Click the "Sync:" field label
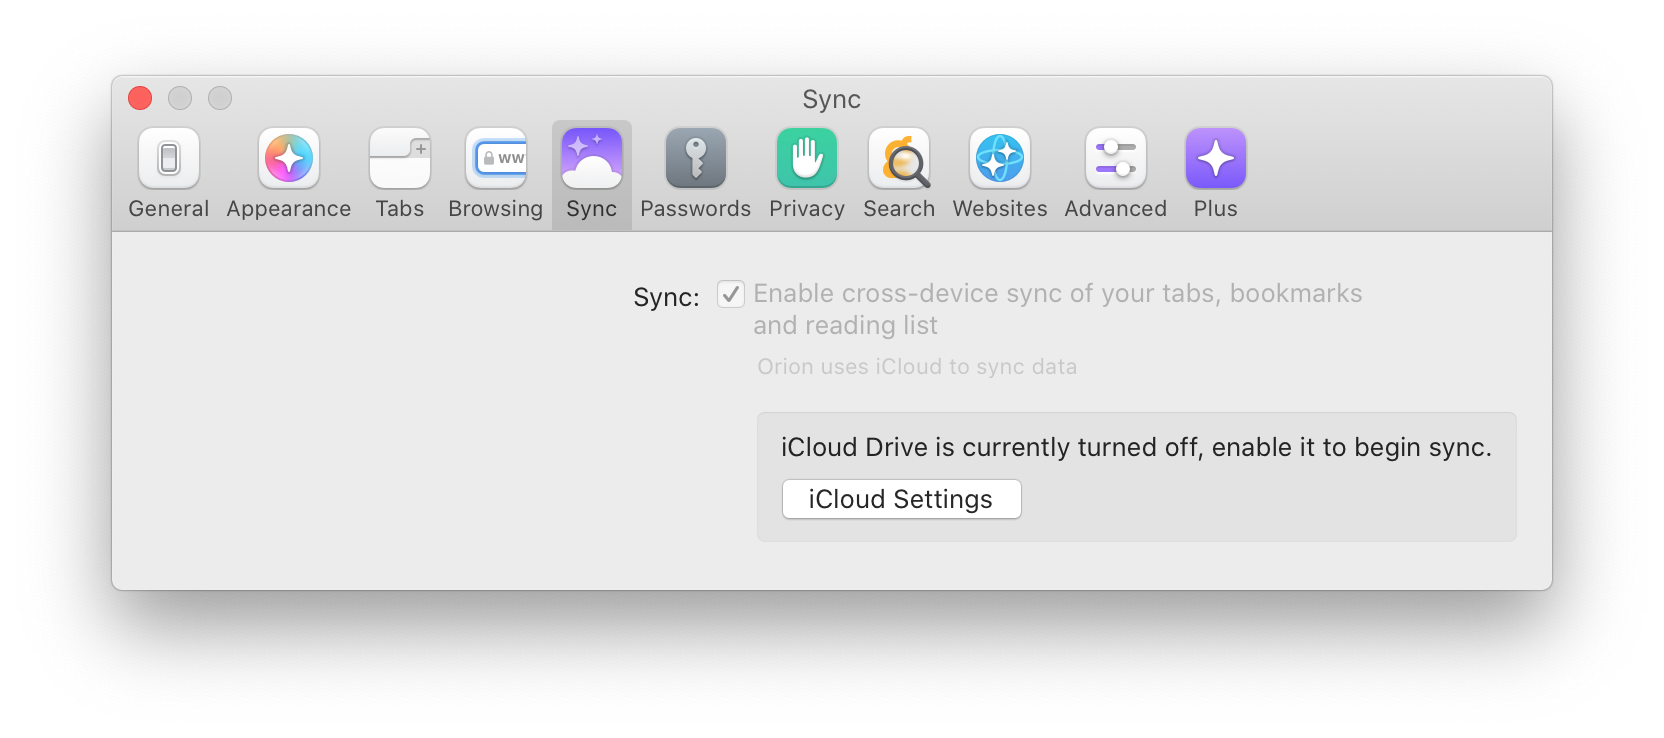1664x738 pixels. point(666,297)
